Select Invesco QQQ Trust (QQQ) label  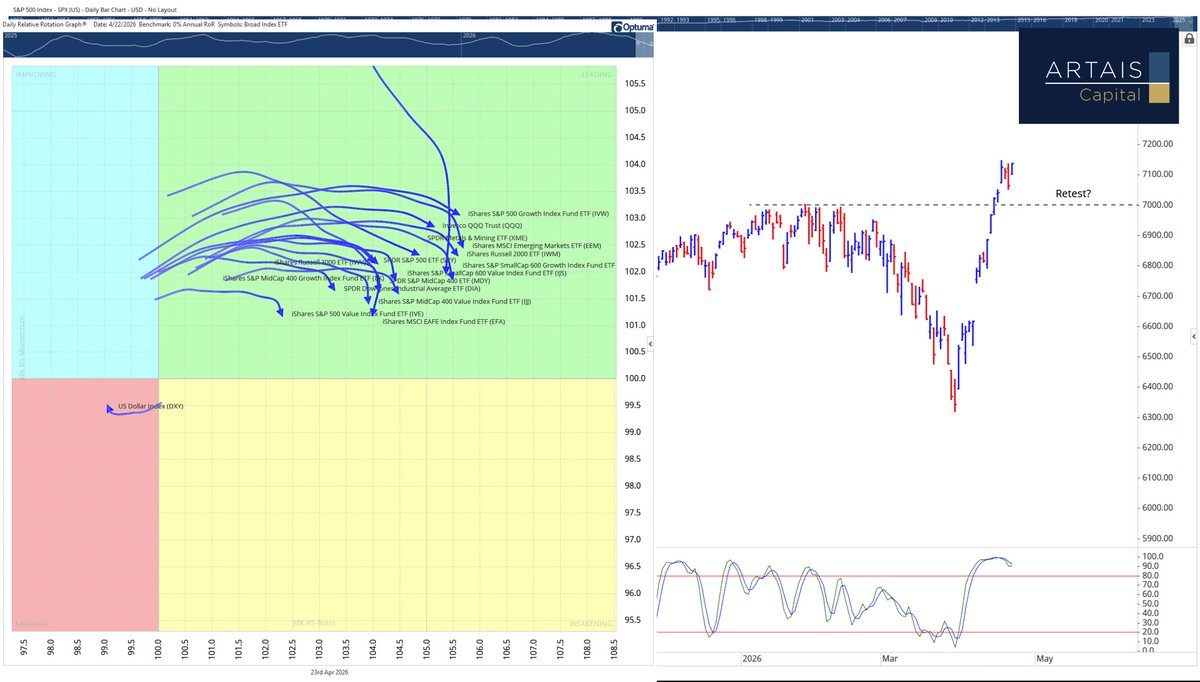(x=481, y=226)
